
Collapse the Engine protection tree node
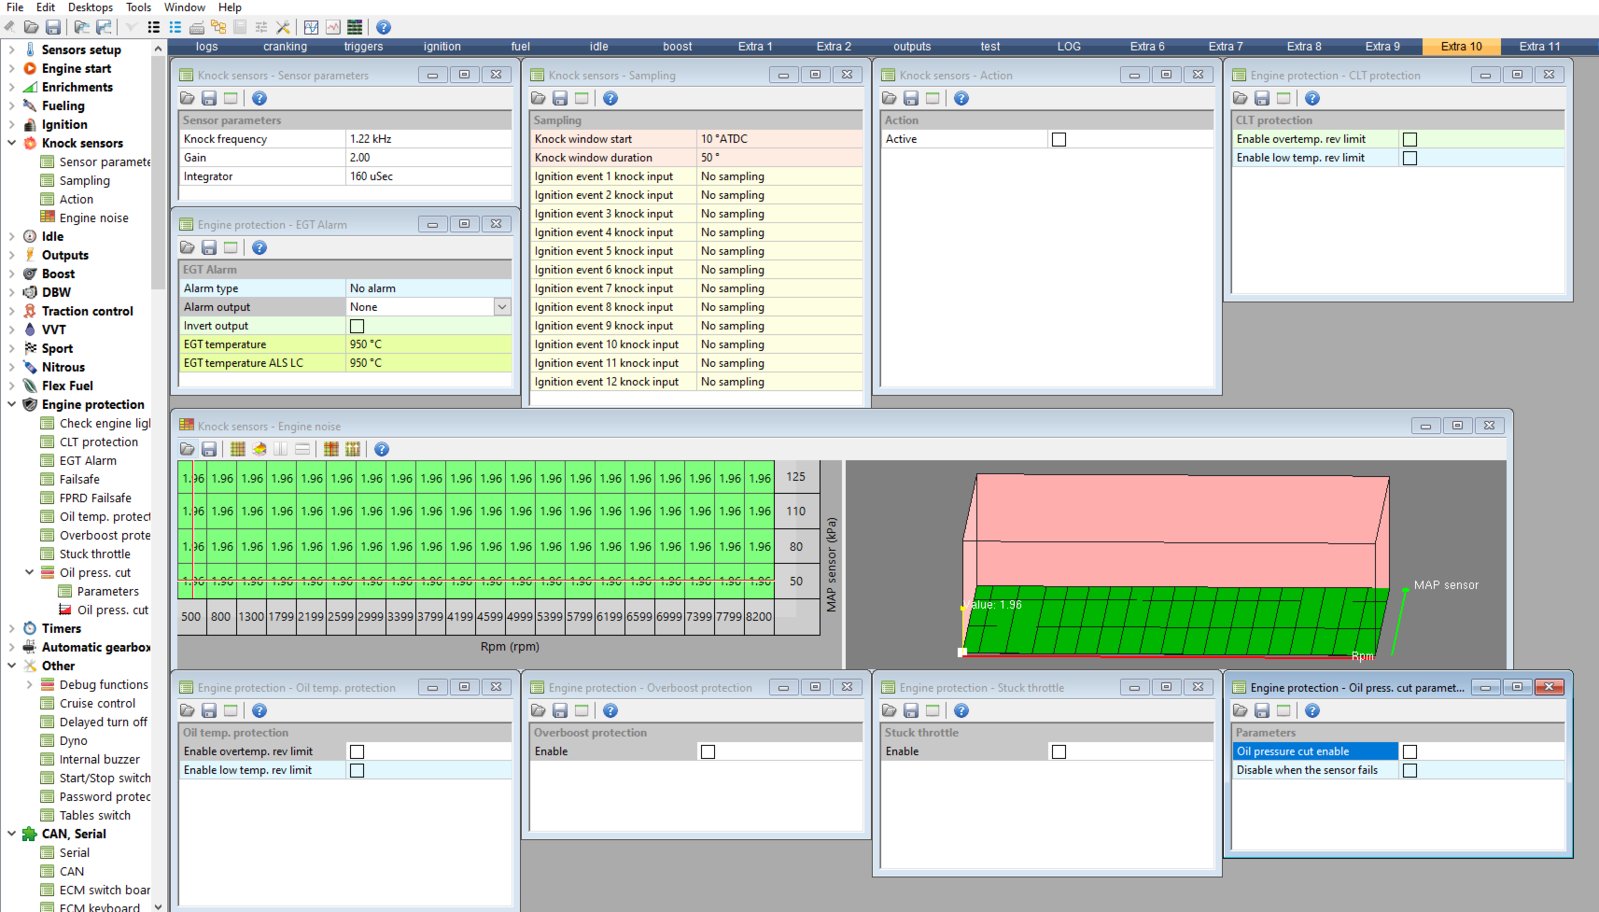click(x=11, y=404)
